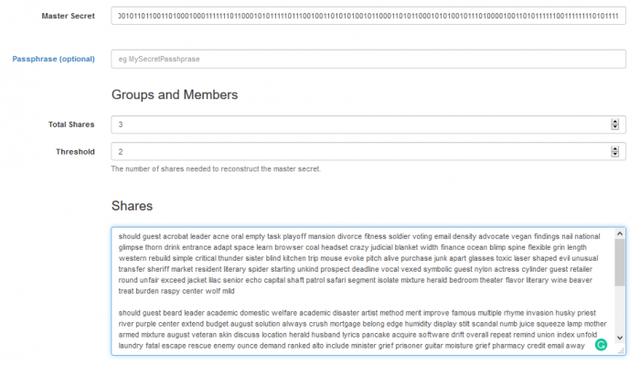
Task: Click the Shares heading
Action: pyautogui.click(x=132, y=206)
